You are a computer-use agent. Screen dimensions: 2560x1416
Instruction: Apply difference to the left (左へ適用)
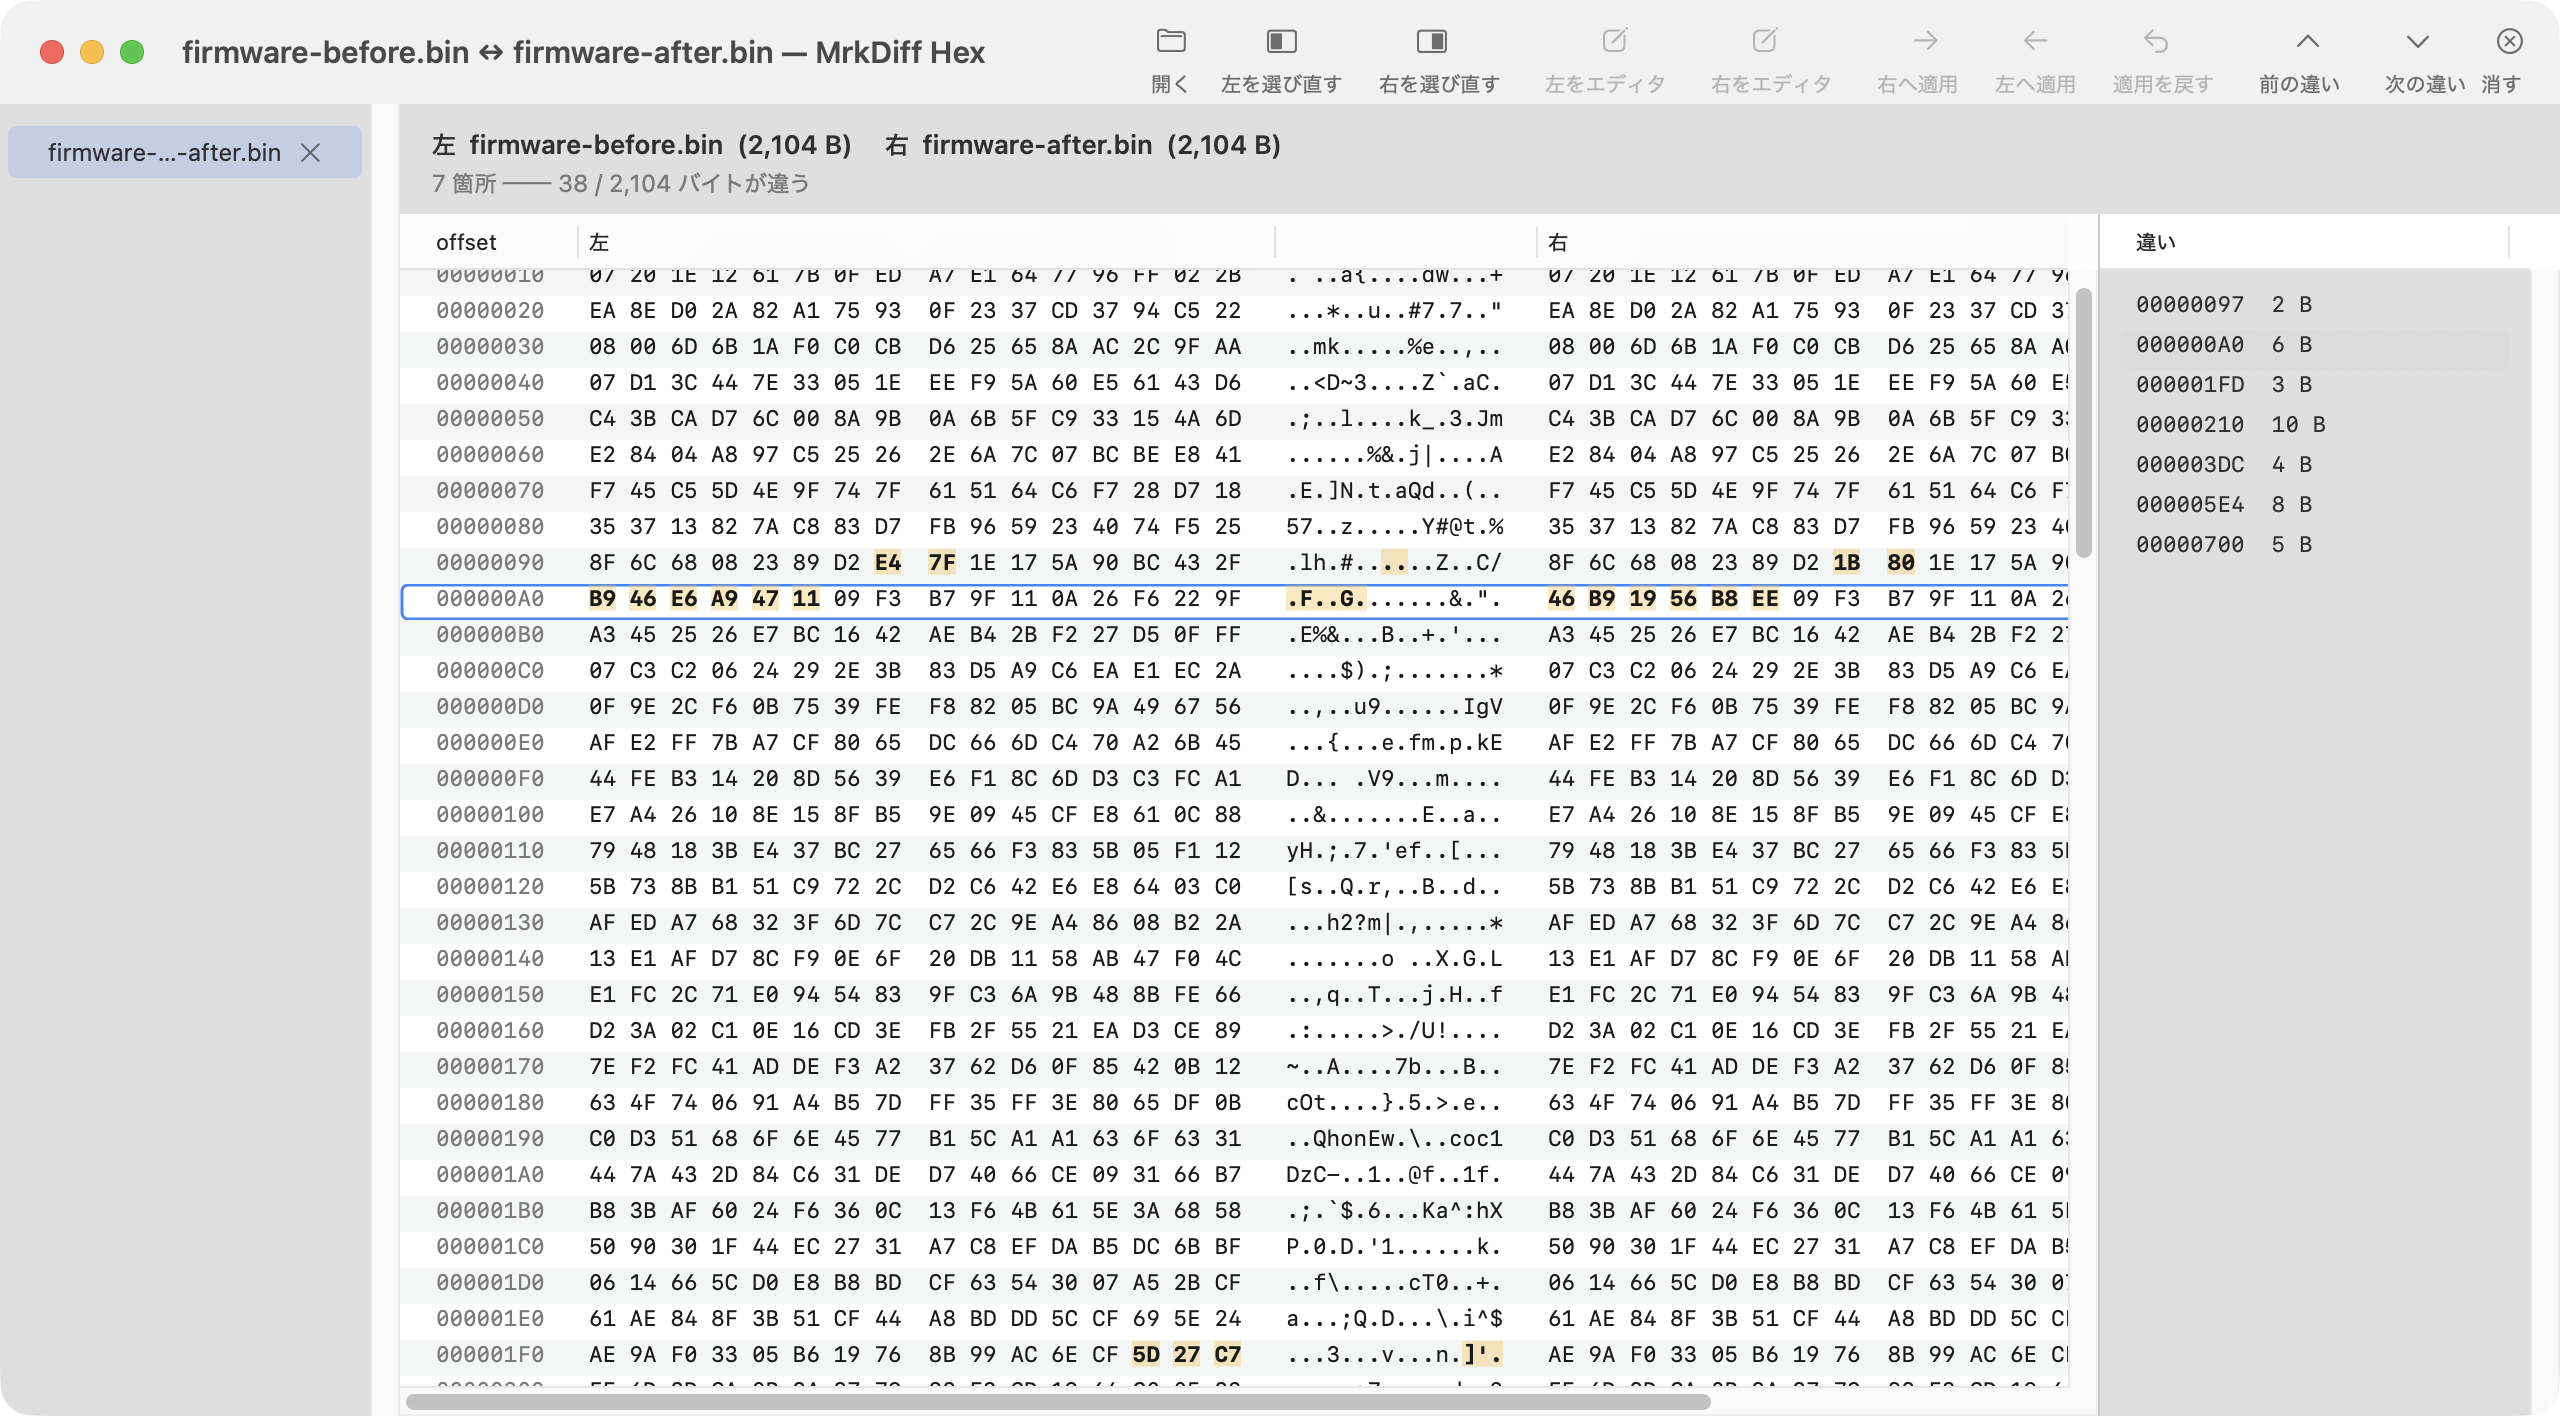coord(2035,58)
